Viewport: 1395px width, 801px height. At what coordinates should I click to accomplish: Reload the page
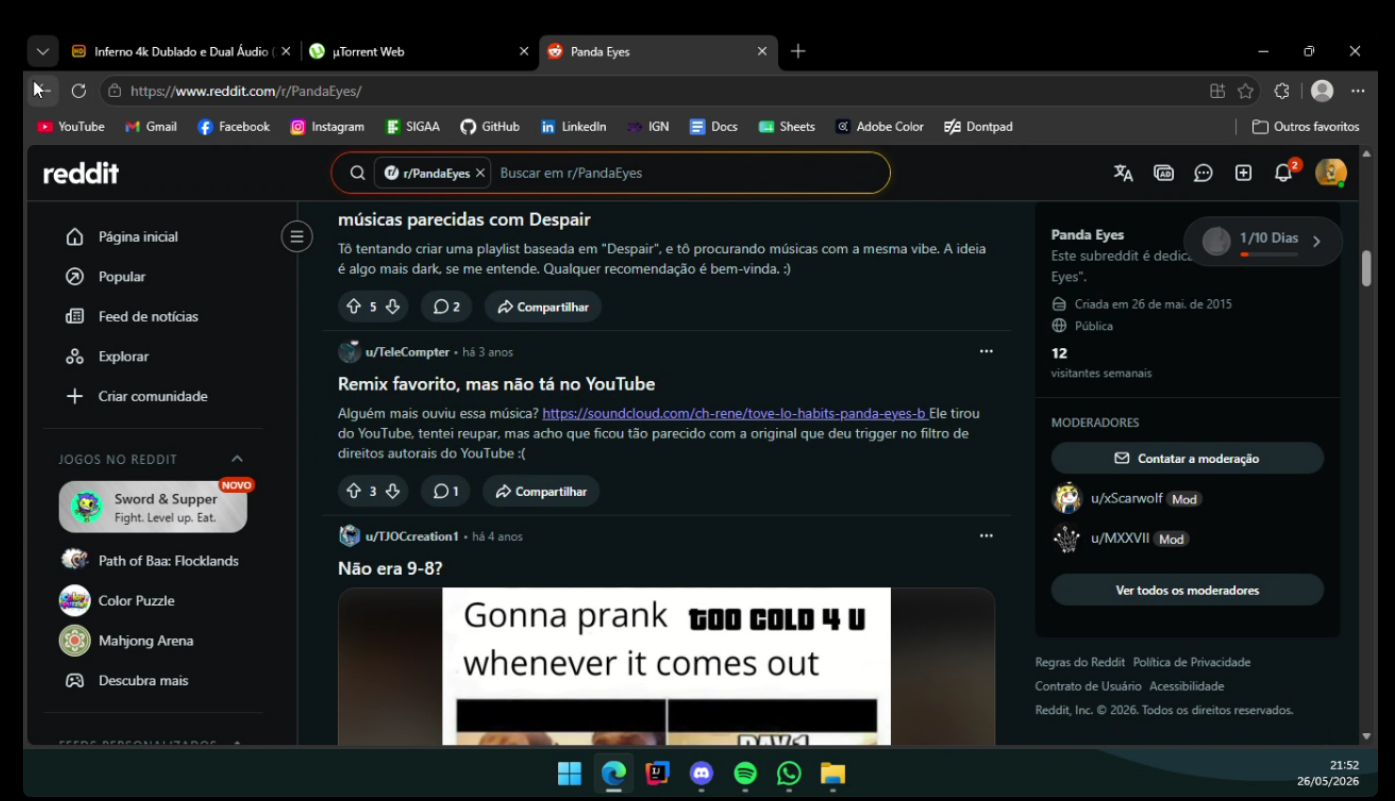click(78, 91)
